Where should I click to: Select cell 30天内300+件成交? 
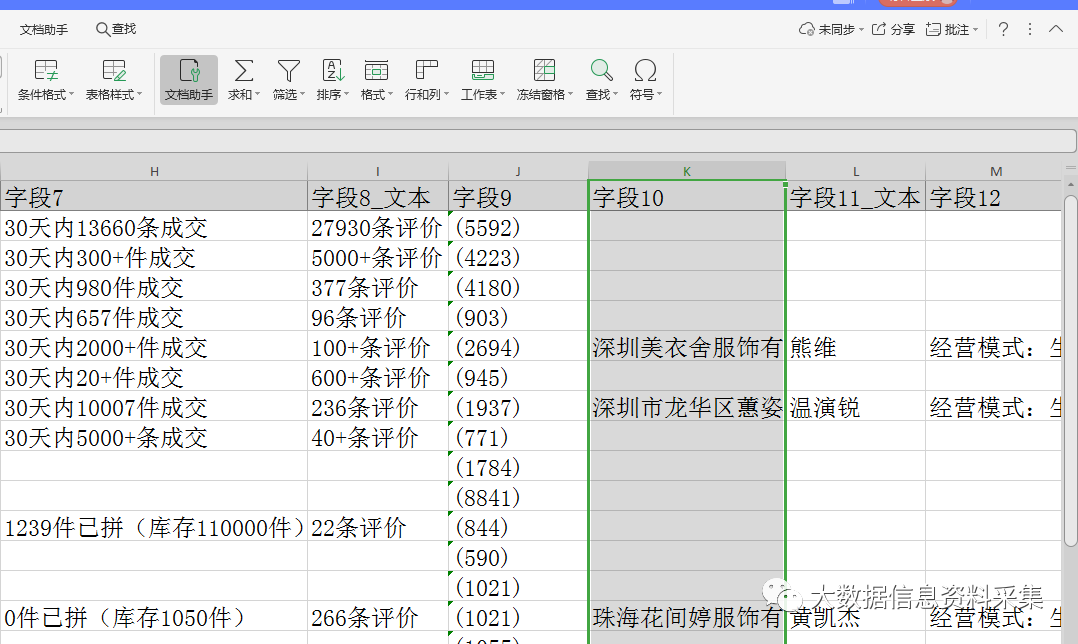pyautogui.click(x=154, y=257)
